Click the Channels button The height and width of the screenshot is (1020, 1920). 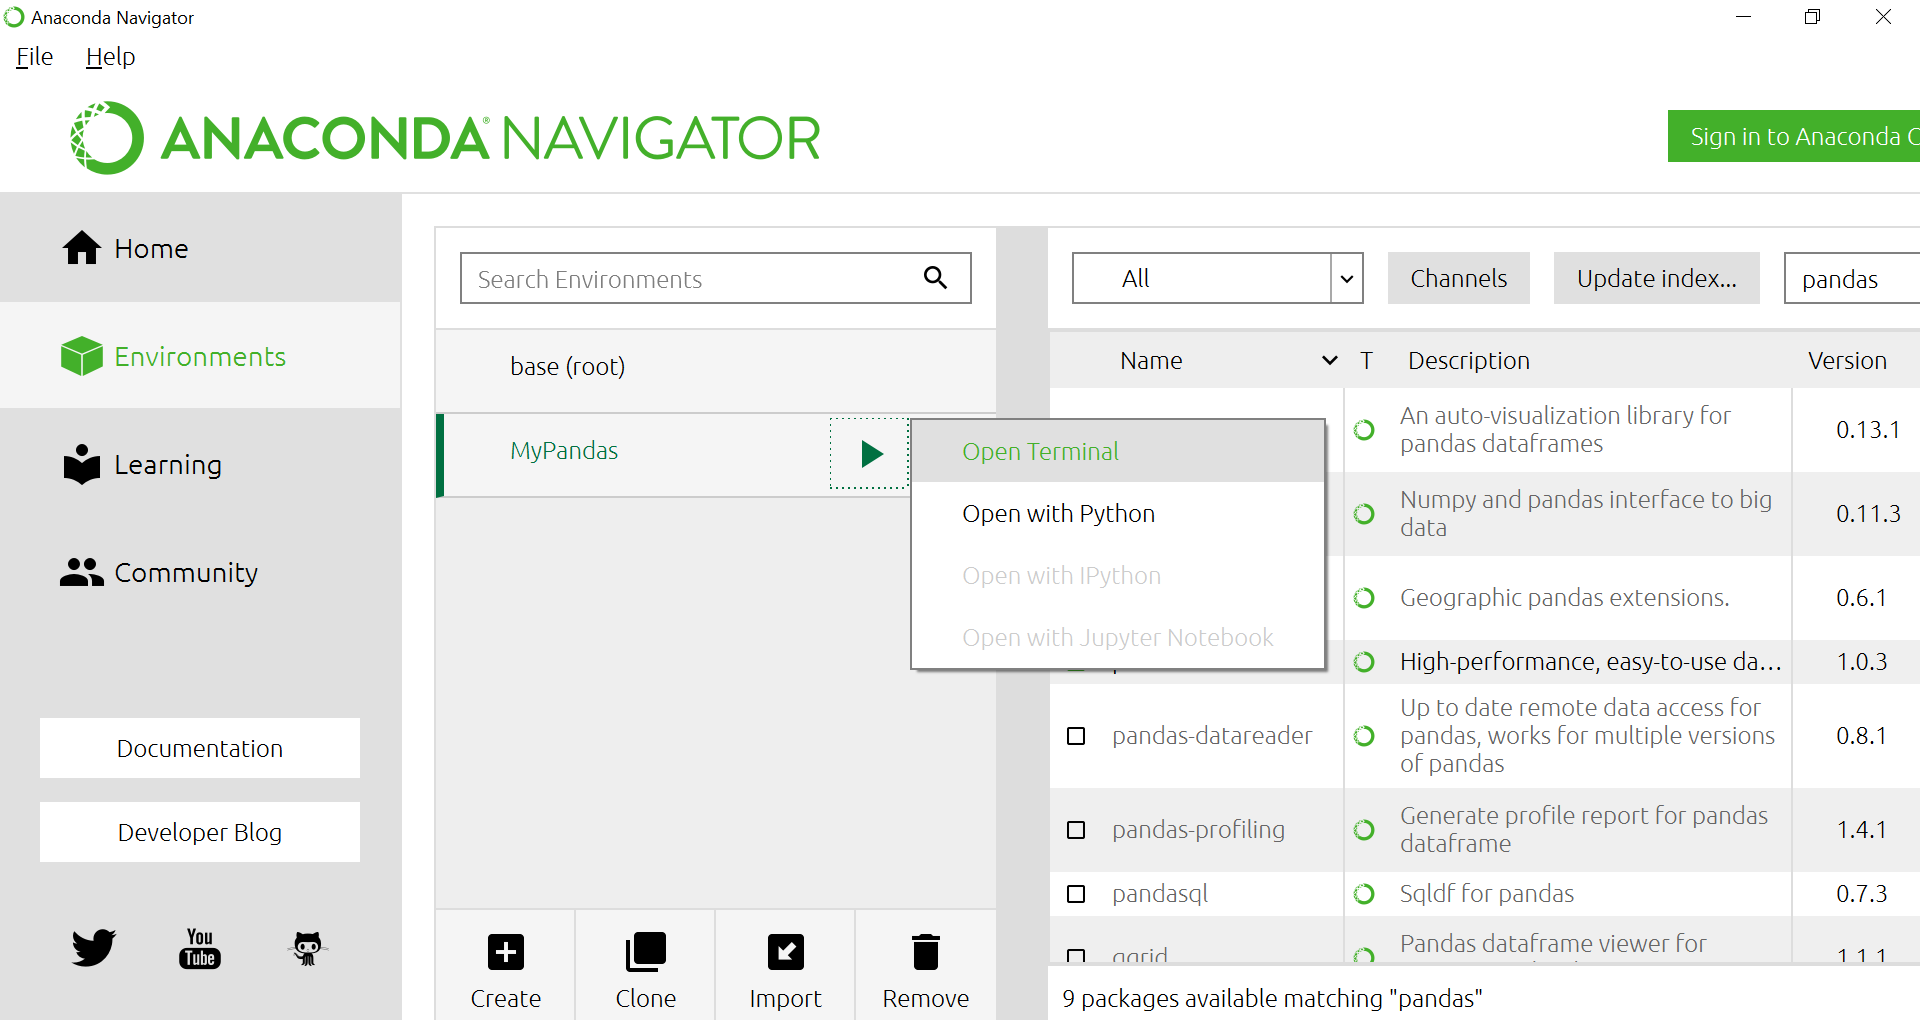(x=1458, y=279)
